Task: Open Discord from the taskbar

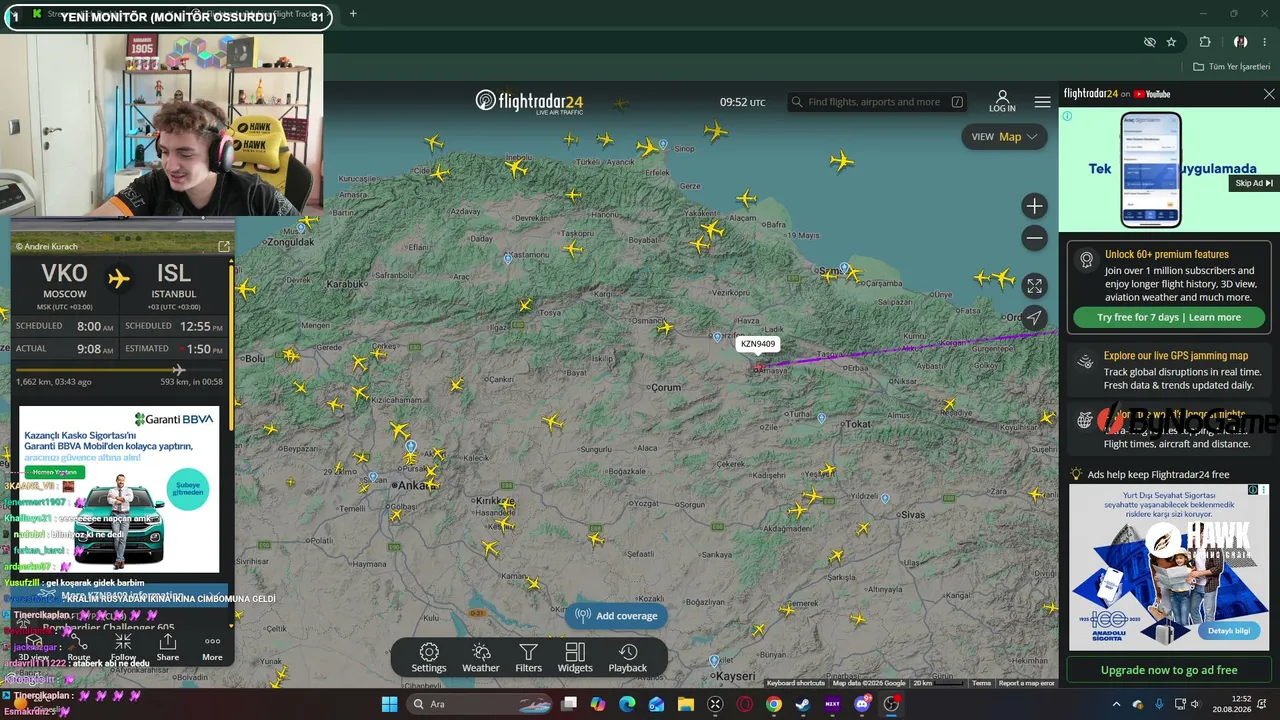Action: pyautogui.click(x=862, y=704)
